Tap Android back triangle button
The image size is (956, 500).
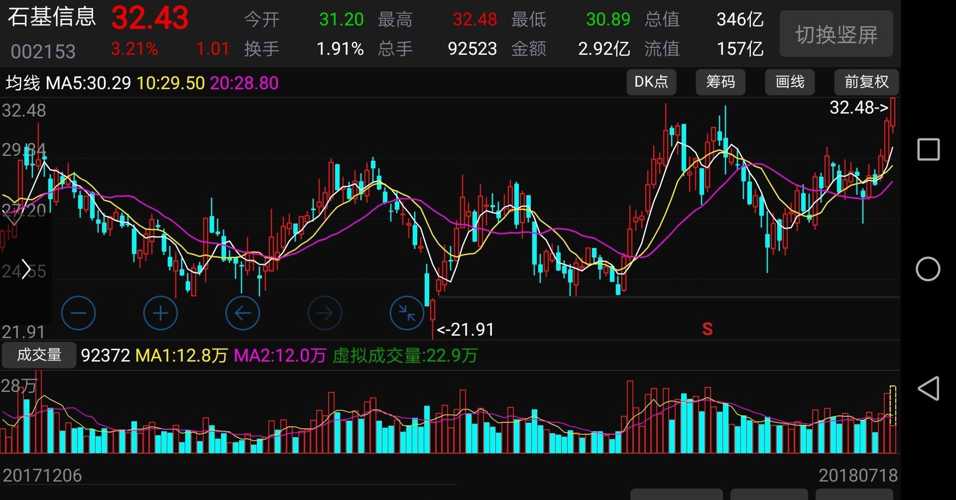pos(928,388)
